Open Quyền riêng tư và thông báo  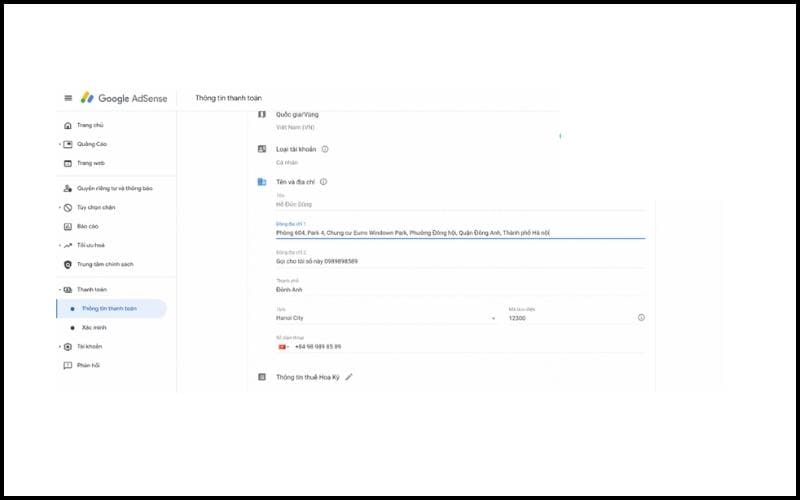click(115, 188)
